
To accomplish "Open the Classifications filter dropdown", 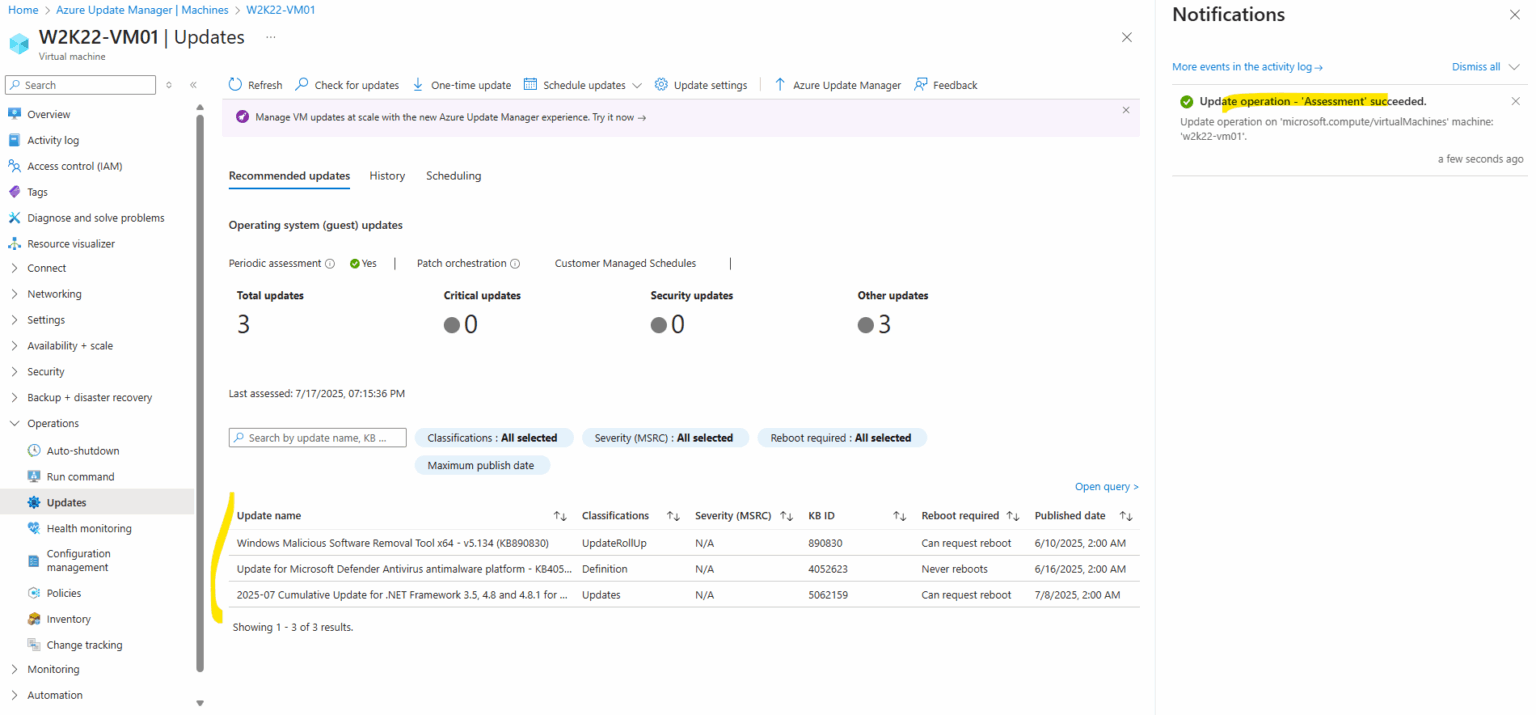I will (494, 437).
